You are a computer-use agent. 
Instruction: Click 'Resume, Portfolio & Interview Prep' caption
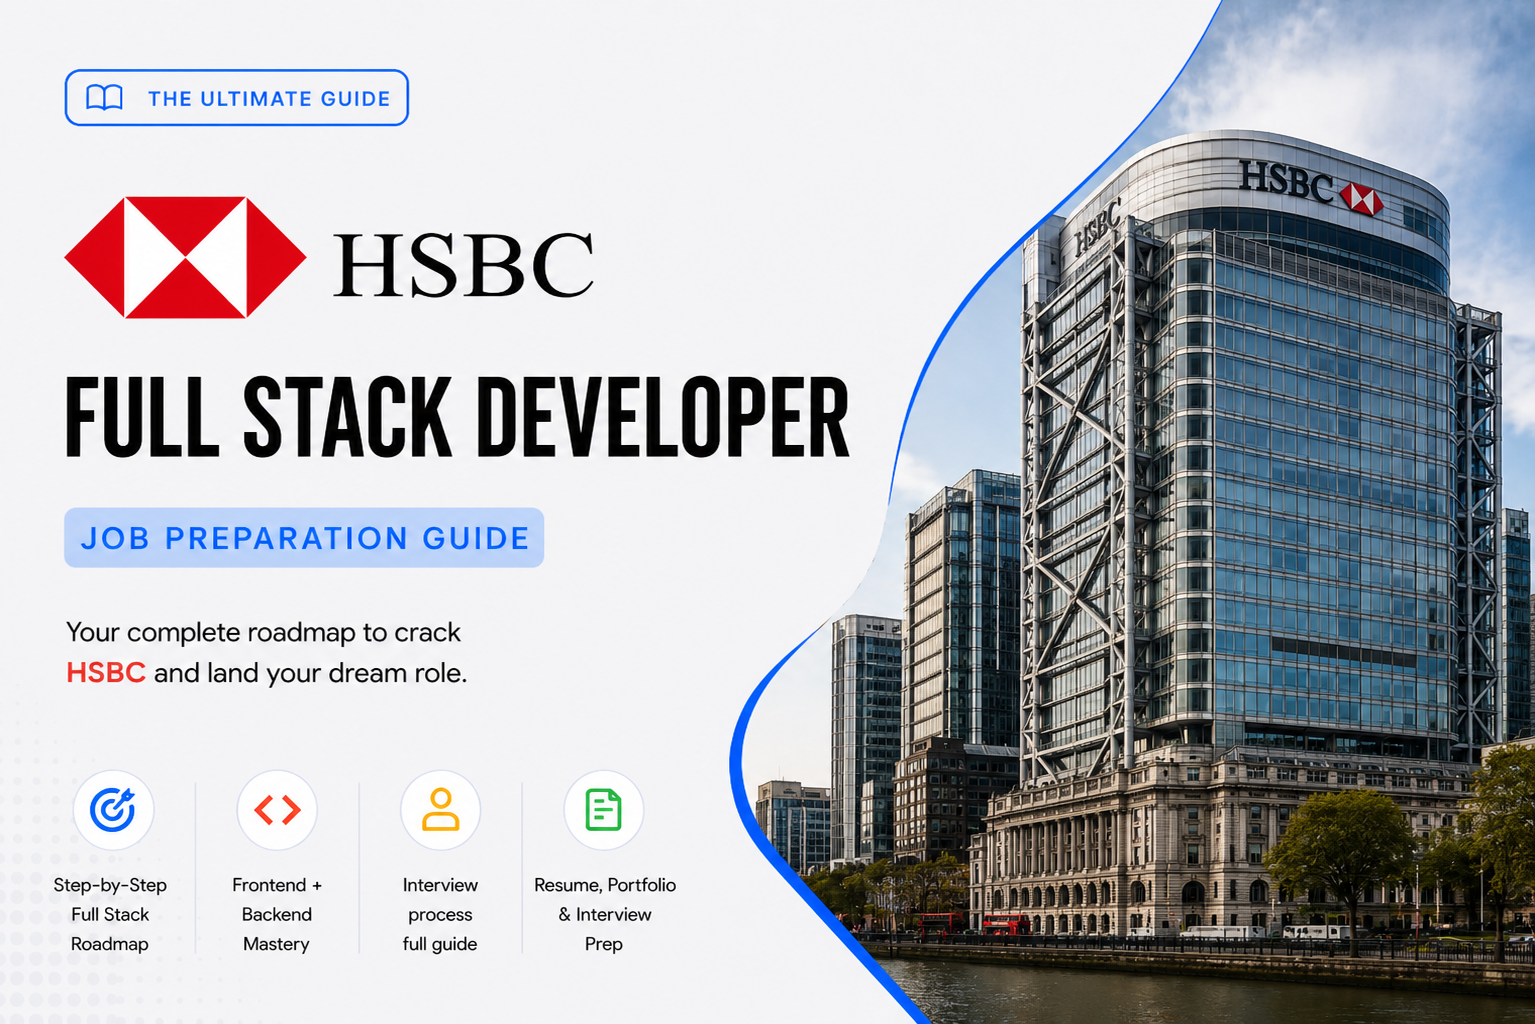click(x=604, y=914)
